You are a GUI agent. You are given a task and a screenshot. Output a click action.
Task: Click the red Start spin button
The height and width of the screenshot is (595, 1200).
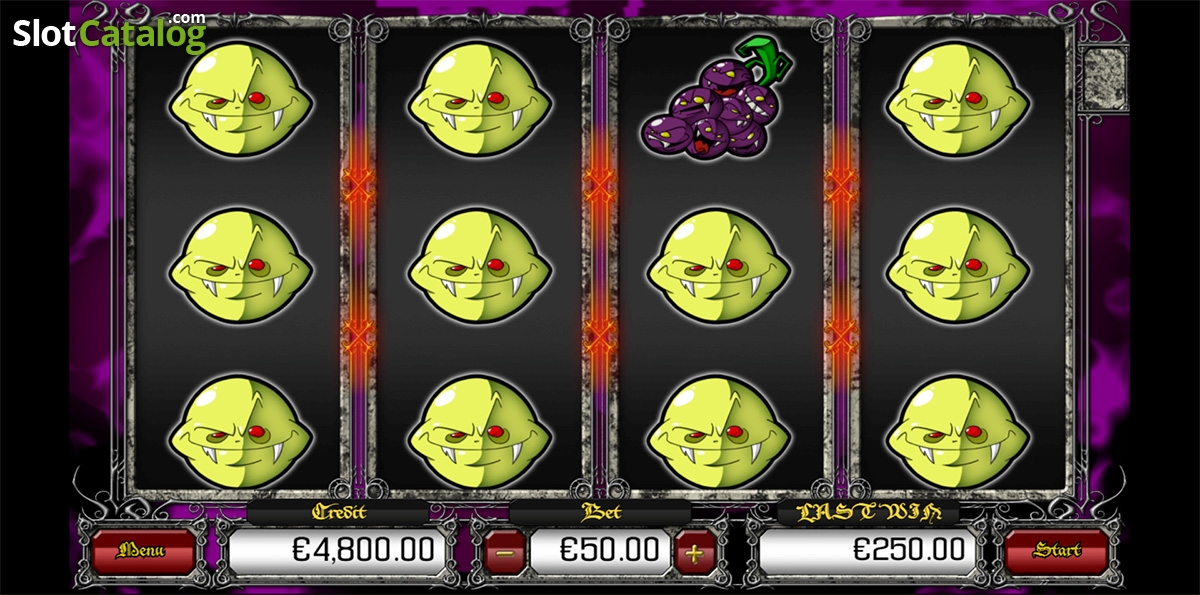pos(1057,550)
